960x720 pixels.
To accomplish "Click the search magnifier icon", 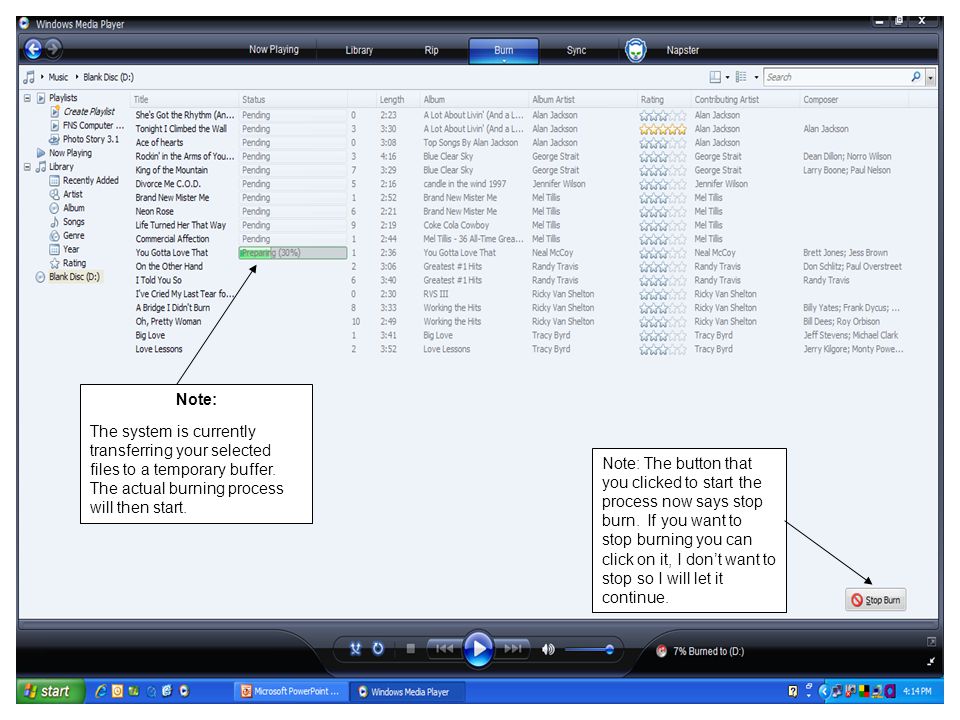I will (916, 77).
